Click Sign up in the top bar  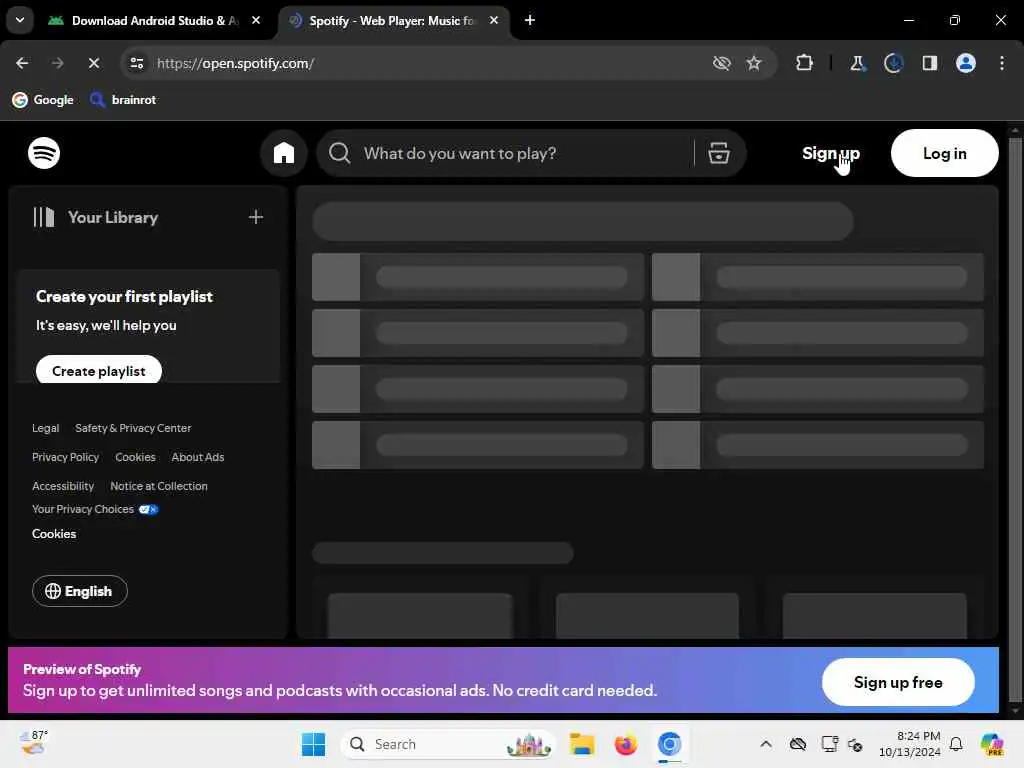pyautogui.click(x=831, y=153)
